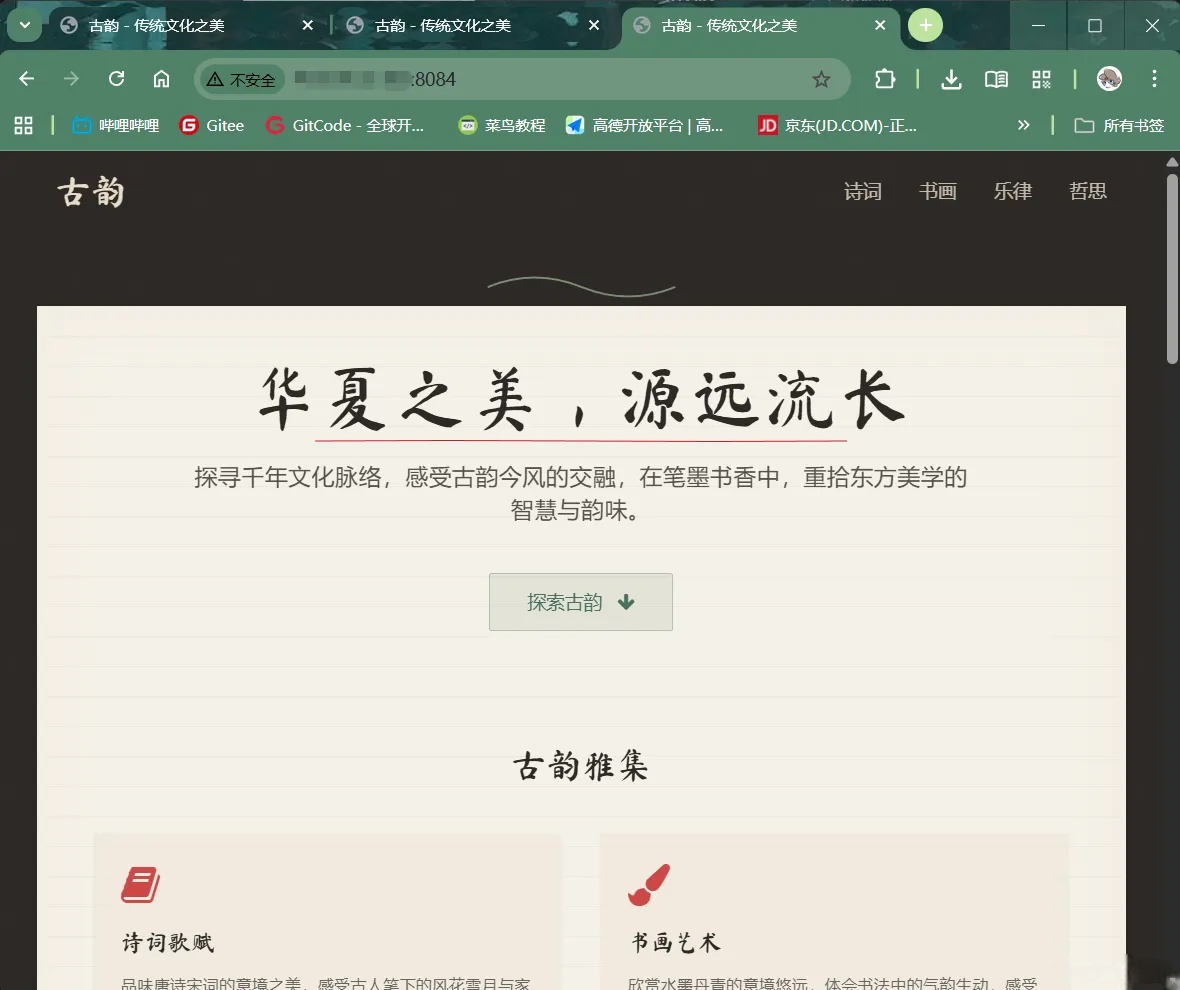
Task: Open the QR code sharing icon
Action: 1042,78
